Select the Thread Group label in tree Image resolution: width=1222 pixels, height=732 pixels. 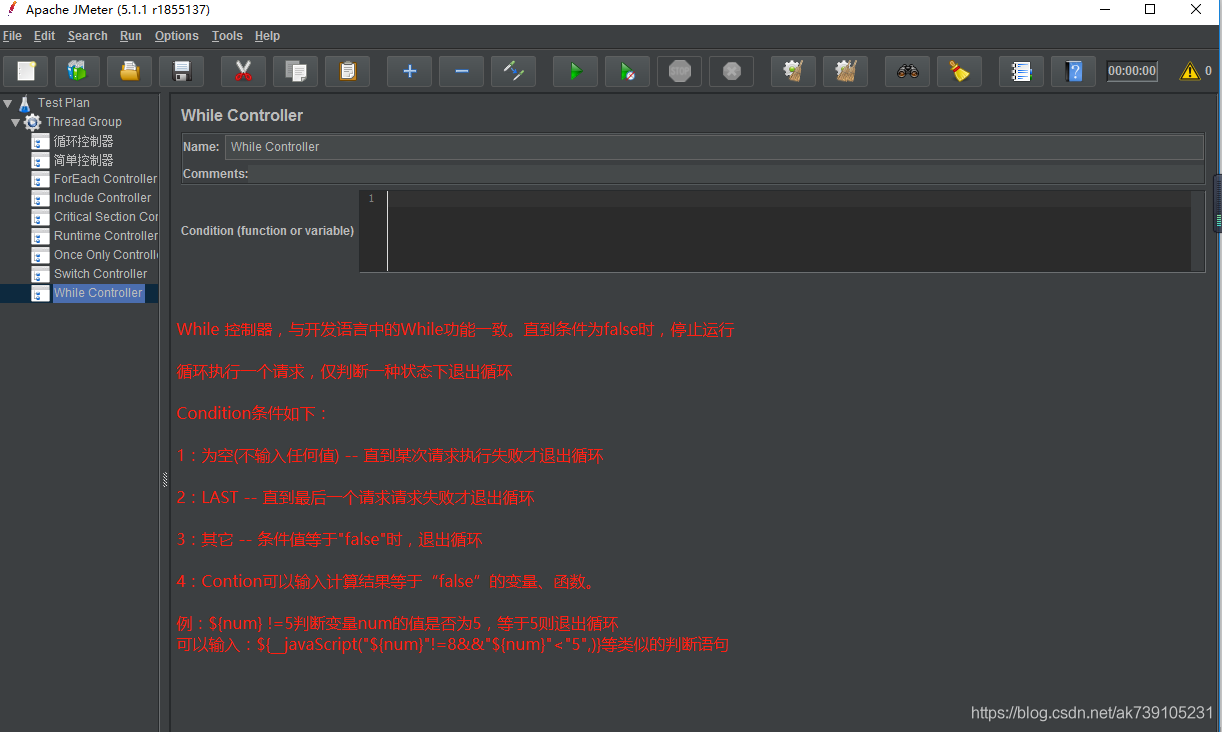(84, 122)
